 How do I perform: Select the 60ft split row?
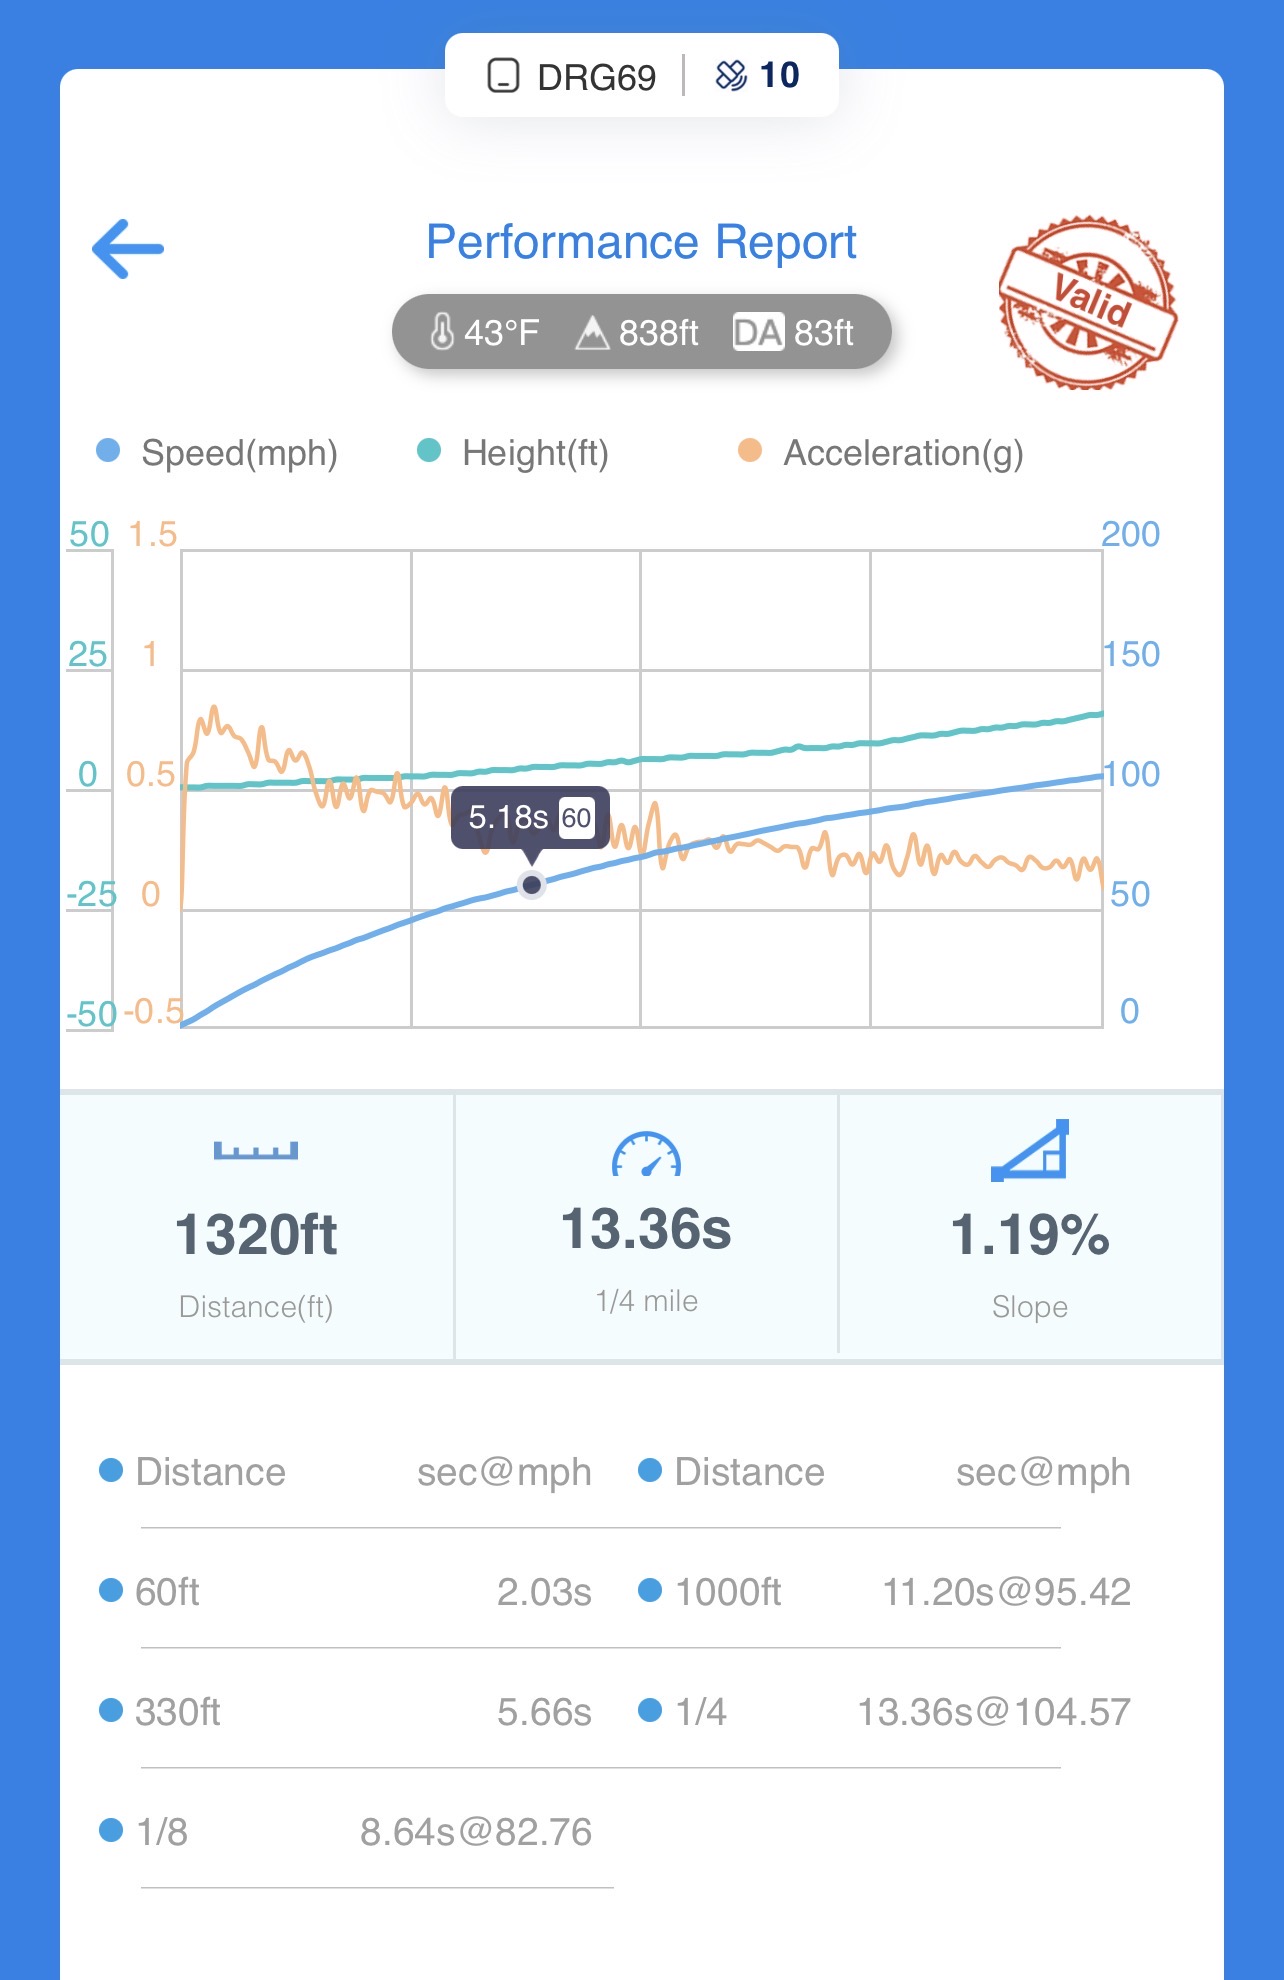click(345, 1591)
